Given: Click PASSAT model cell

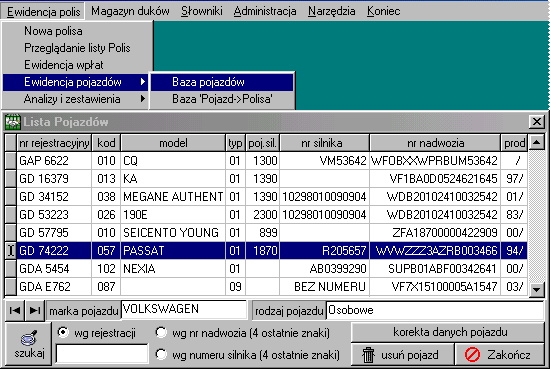Looking at the screenshot, I should (173, 250).
